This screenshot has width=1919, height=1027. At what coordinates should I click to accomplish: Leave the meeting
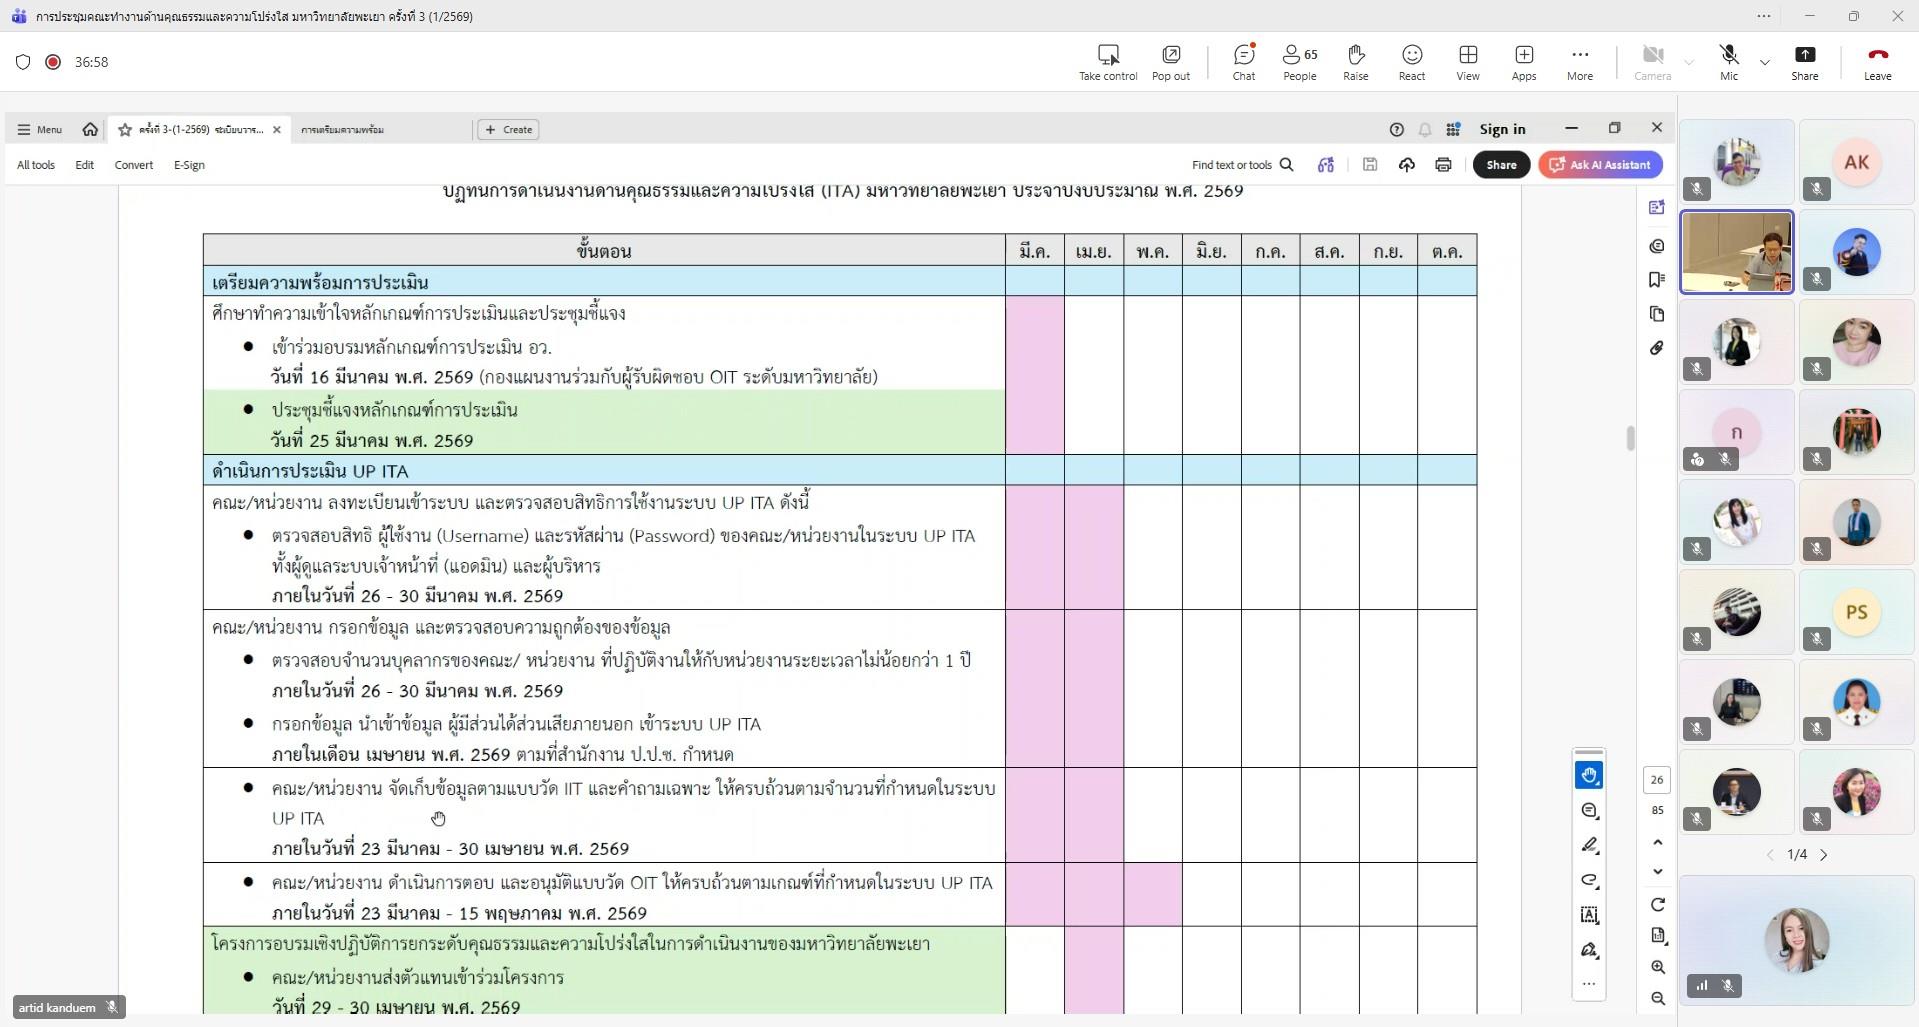[1877, 62]
